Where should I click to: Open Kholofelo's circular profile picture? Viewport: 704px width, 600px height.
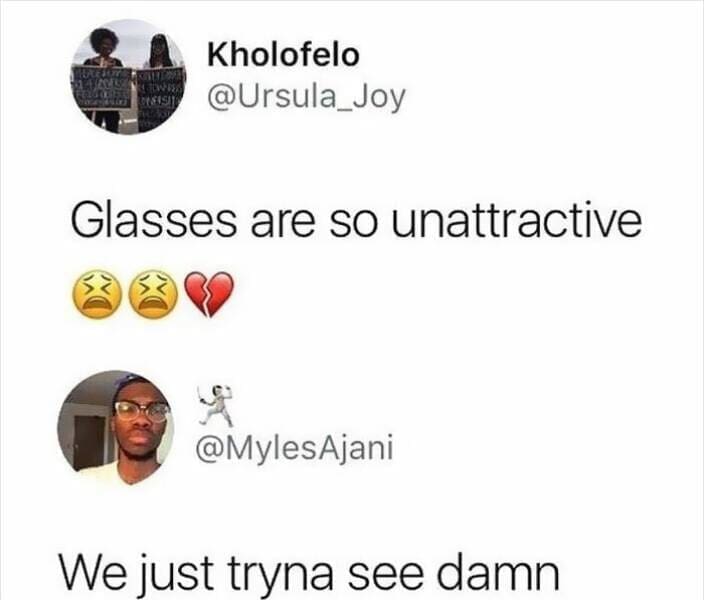pyautogui.click(x=129, y=77)
